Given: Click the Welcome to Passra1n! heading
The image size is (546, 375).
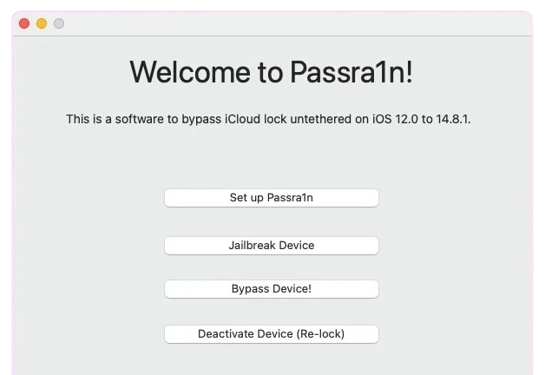Looking at the screenshot, I should coord(271,72).
